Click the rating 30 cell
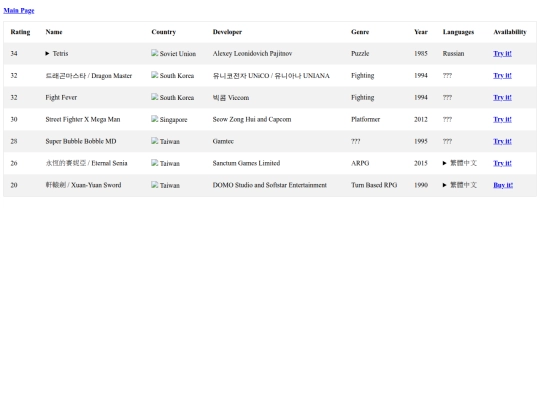The image size is (540, 405). (x=14, y=120)
